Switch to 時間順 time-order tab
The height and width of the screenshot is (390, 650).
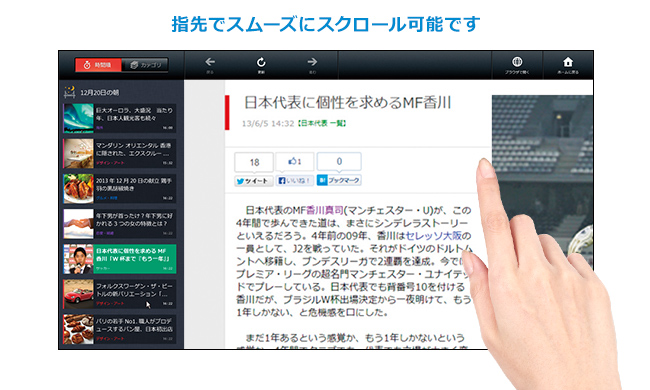98,65
